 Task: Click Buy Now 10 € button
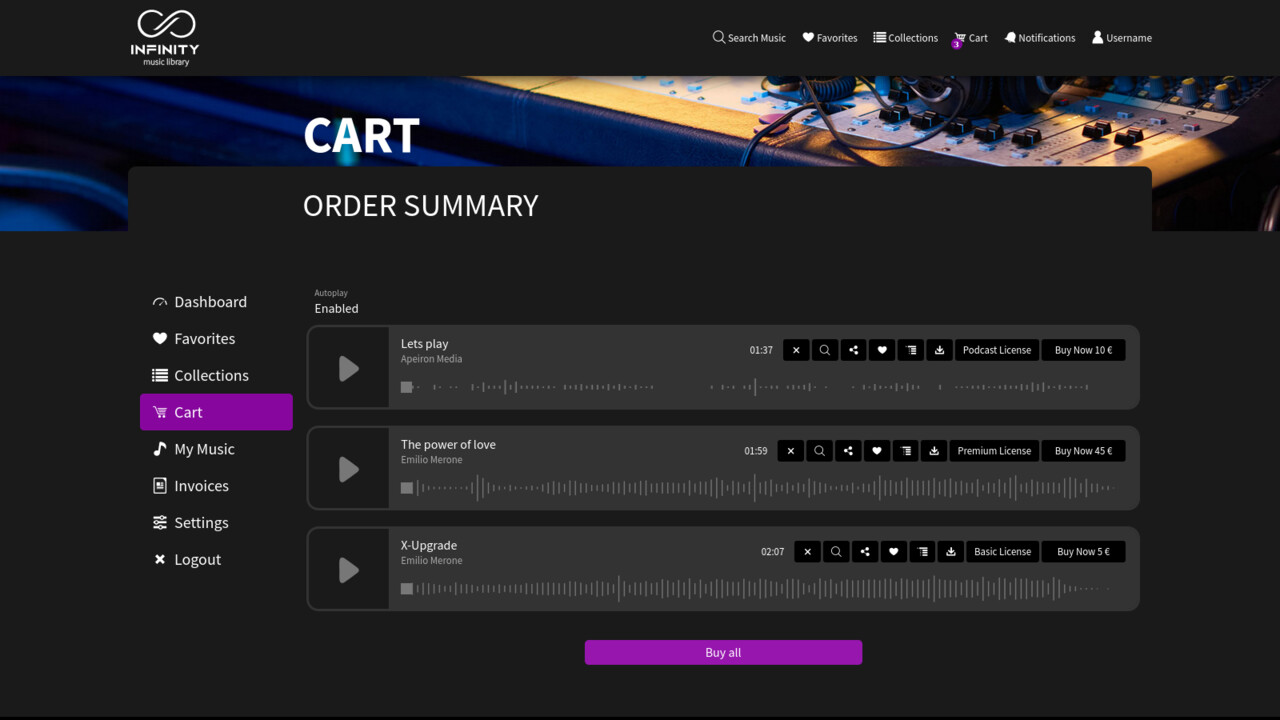click(1083, 350)
